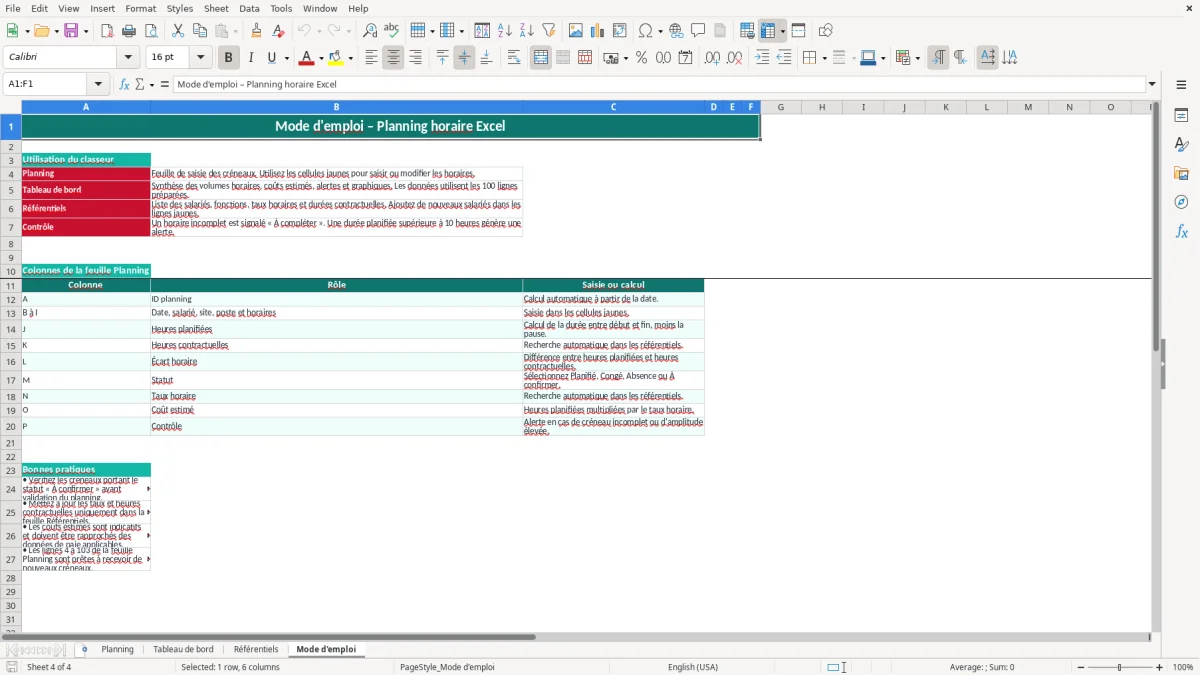Switch to the Référentiels sheet tab
The image size is (1200, 675).
256,649
